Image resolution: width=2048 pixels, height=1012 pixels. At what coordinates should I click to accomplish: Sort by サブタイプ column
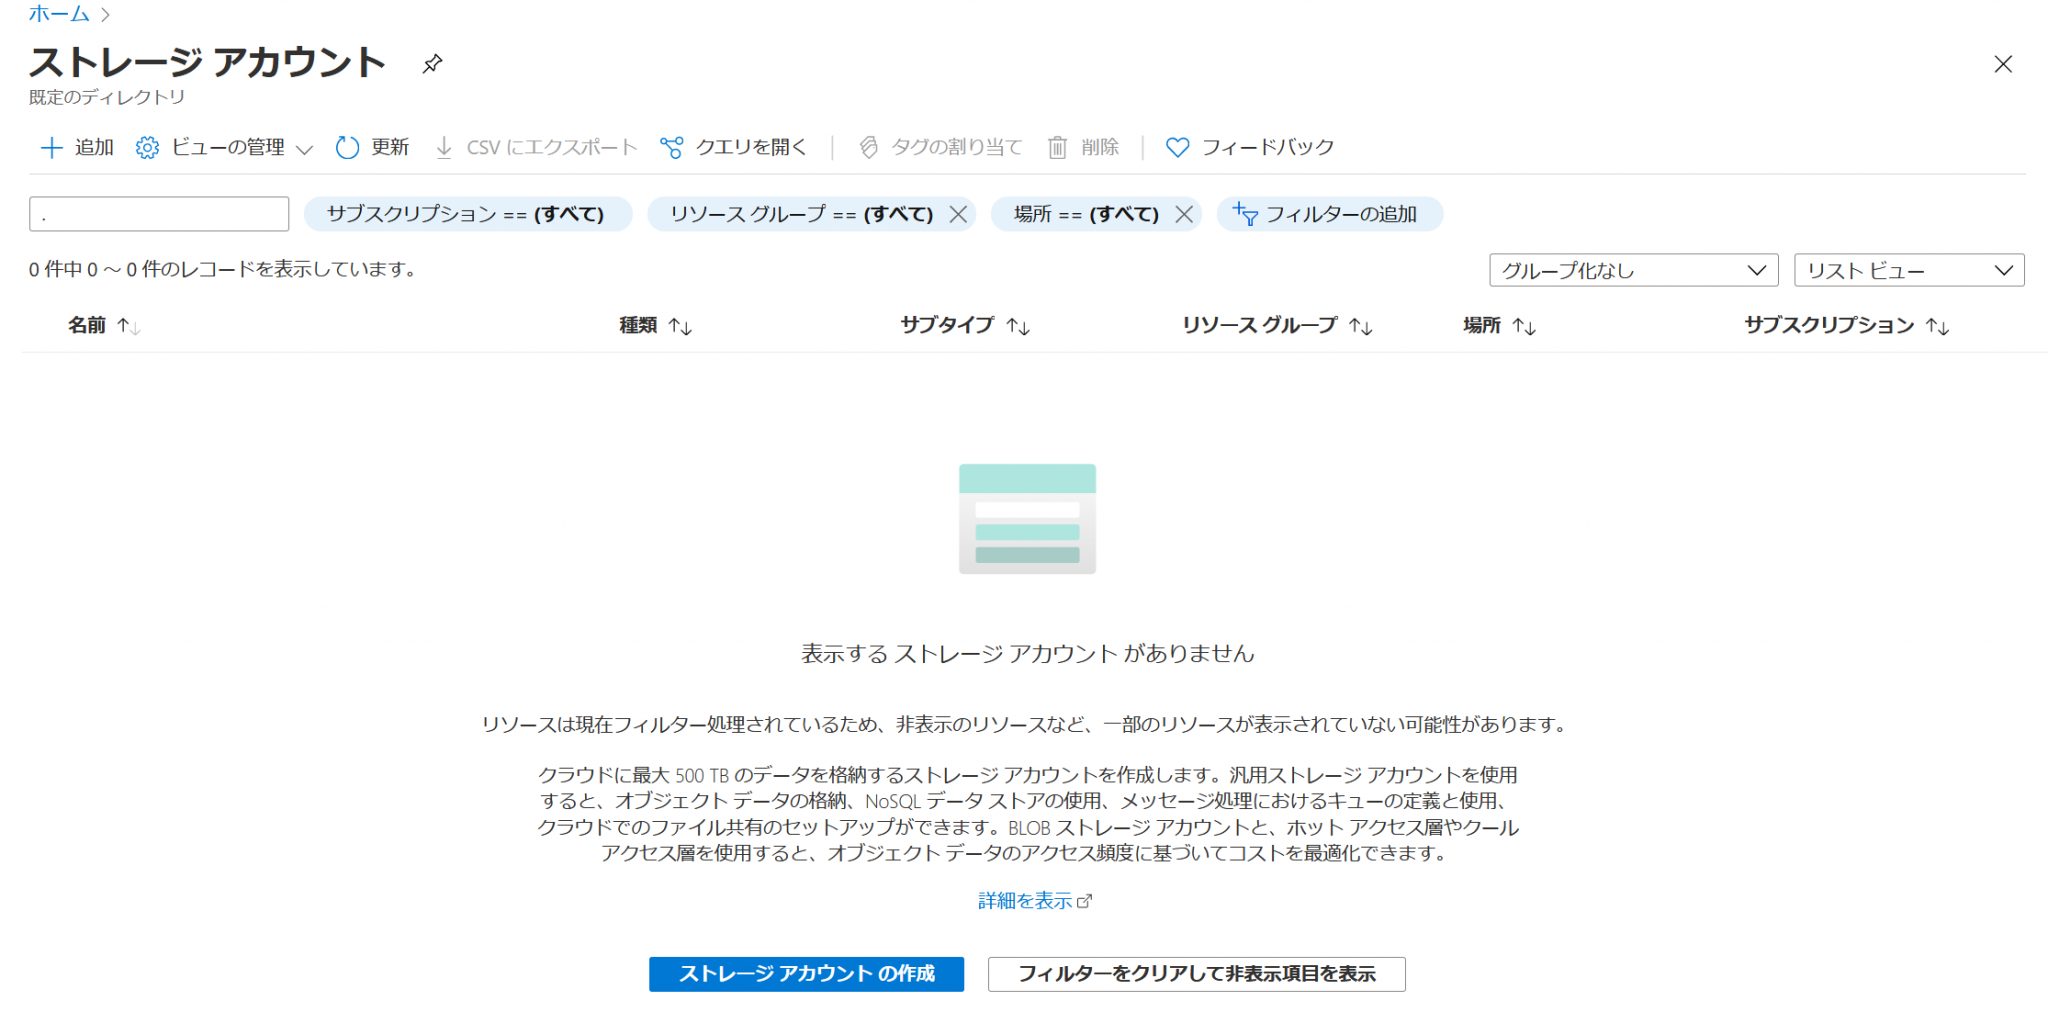[x=965, y=325]
